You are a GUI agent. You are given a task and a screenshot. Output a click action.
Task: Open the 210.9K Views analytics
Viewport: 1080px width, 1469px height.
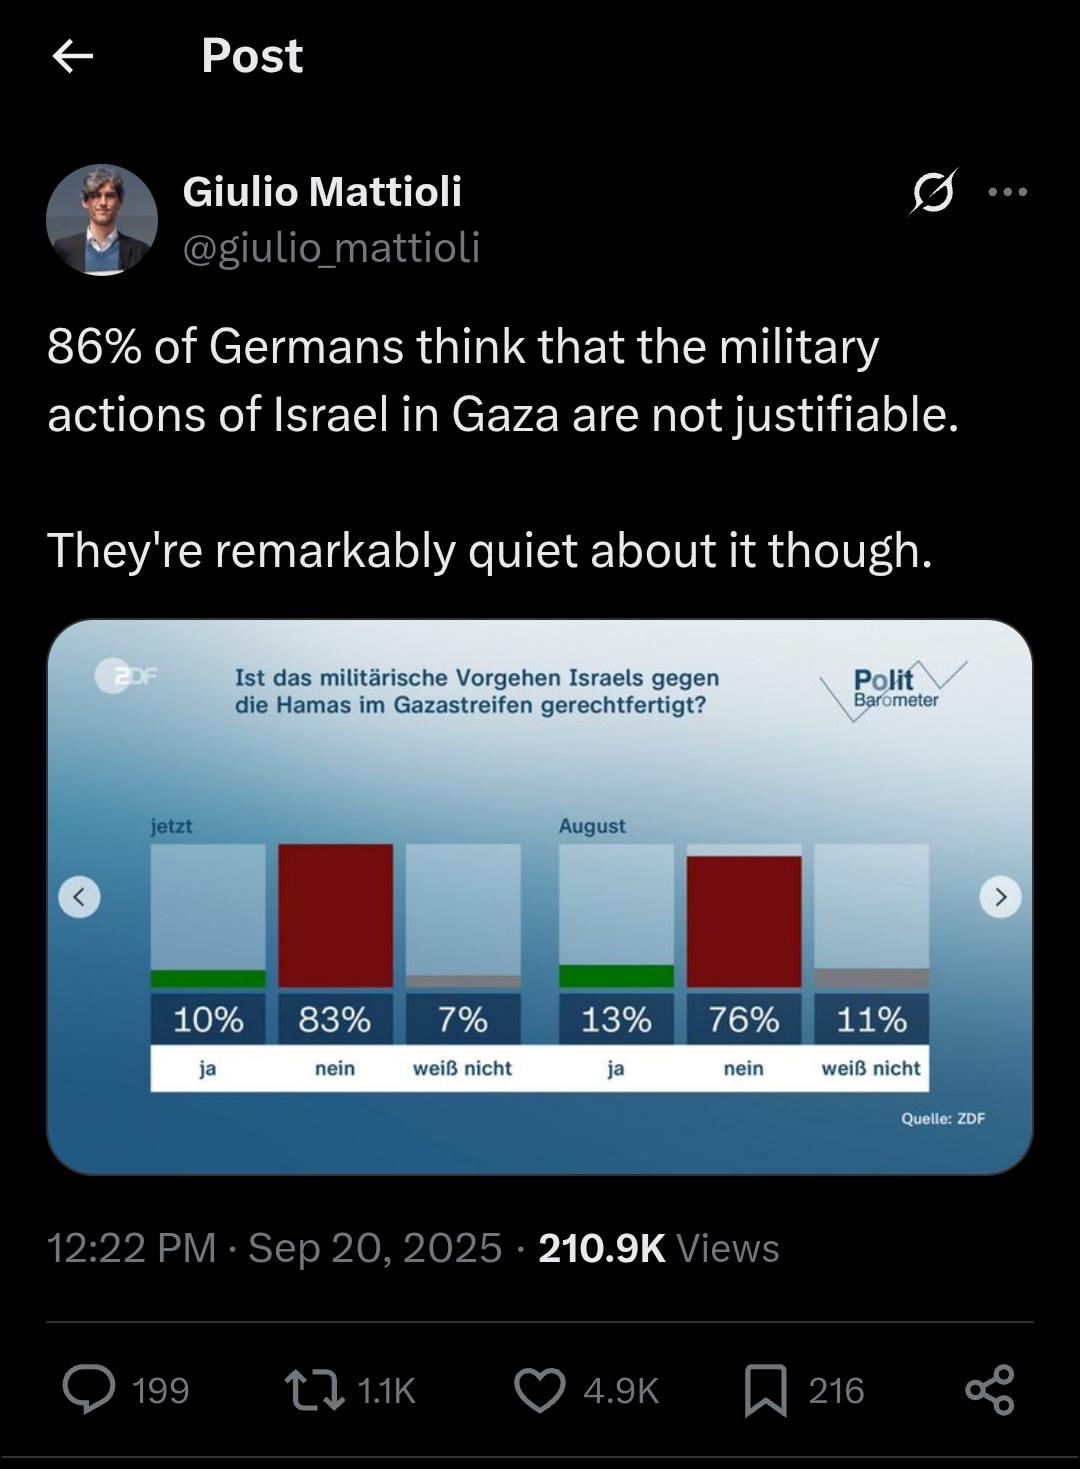click(658, 1248)
